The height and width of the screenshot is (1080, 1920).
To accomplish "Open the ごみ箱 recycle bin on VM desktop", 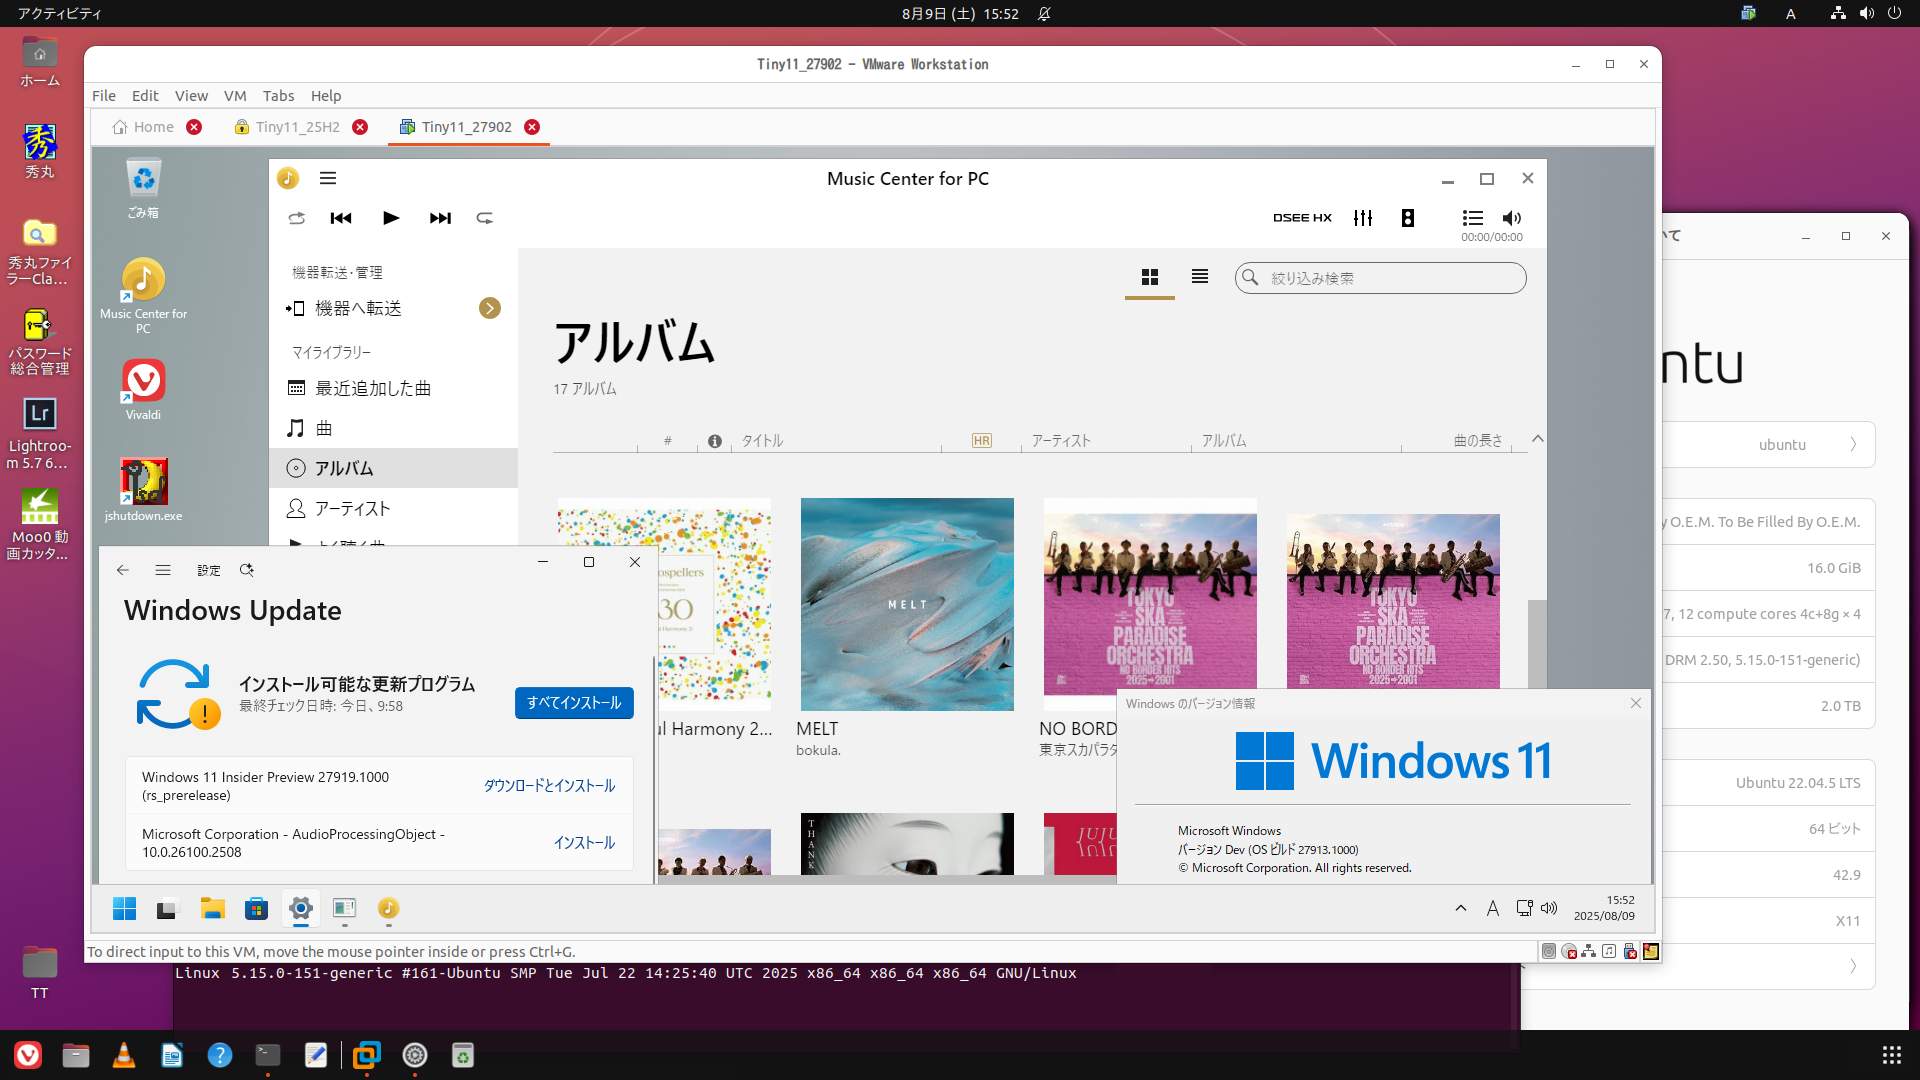I will pos(143,189).
